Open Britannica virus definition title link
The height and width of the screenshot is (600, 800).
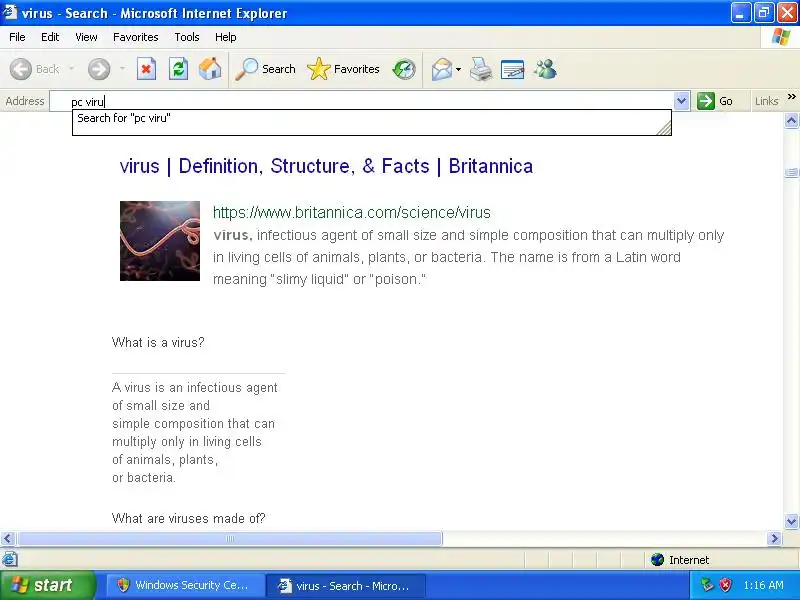point(327,166)
